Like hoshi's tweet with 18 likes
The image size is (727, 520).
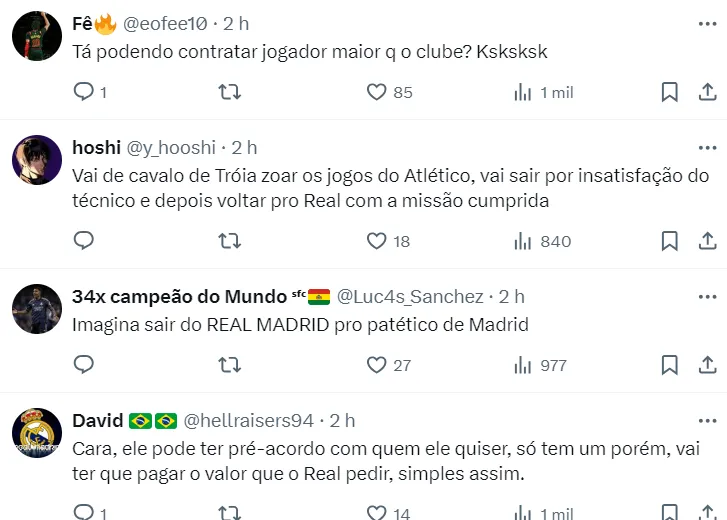point(376,241)
